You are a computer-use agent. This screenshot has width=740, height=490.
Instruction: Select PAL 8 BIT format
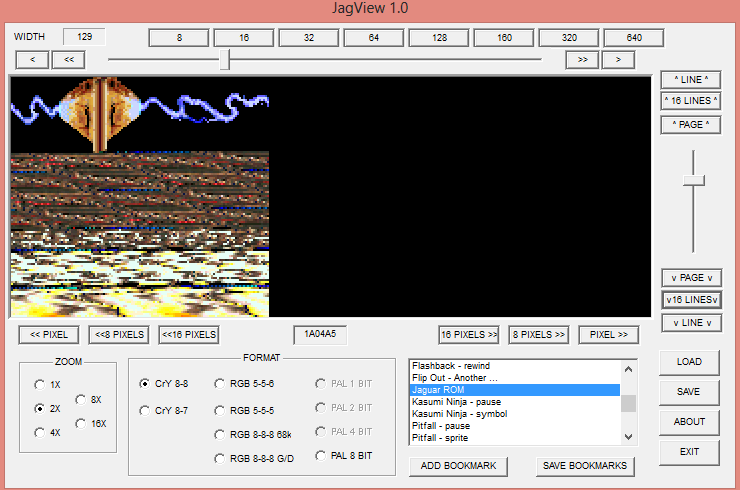pyautogui.click(x=322, y=457)
